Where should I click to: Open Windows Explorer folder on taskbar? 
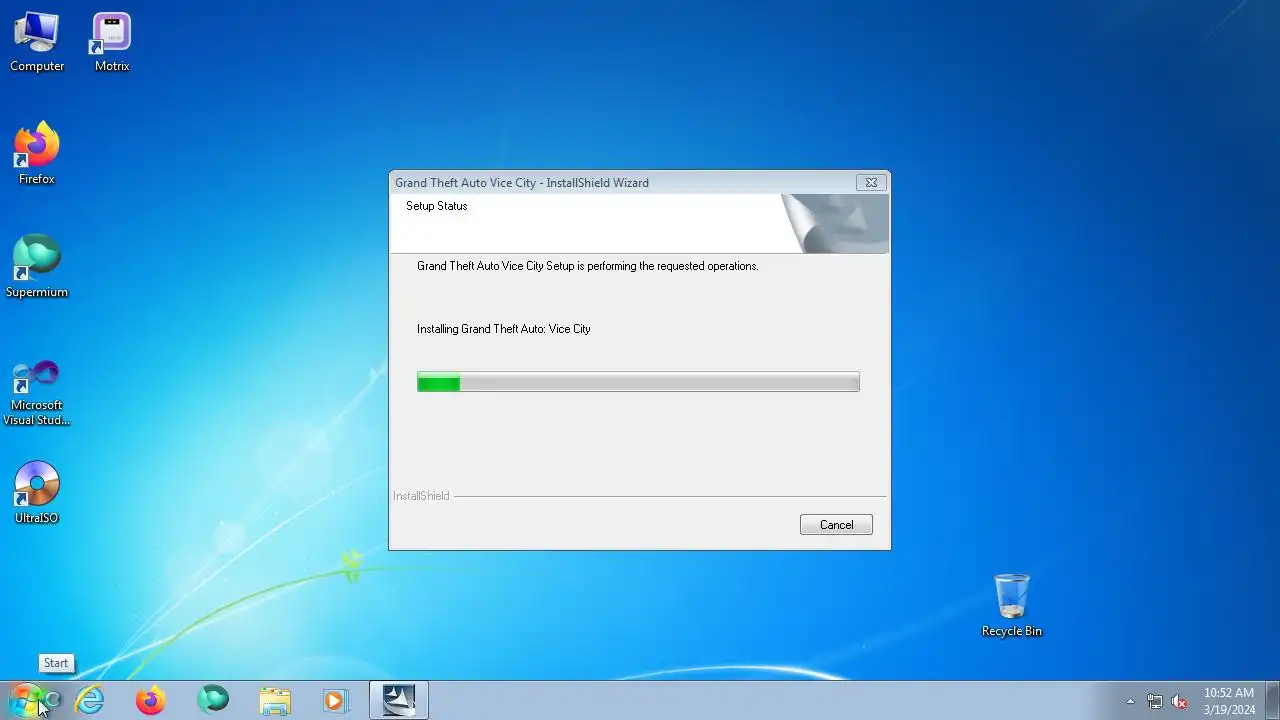(274, 700)
